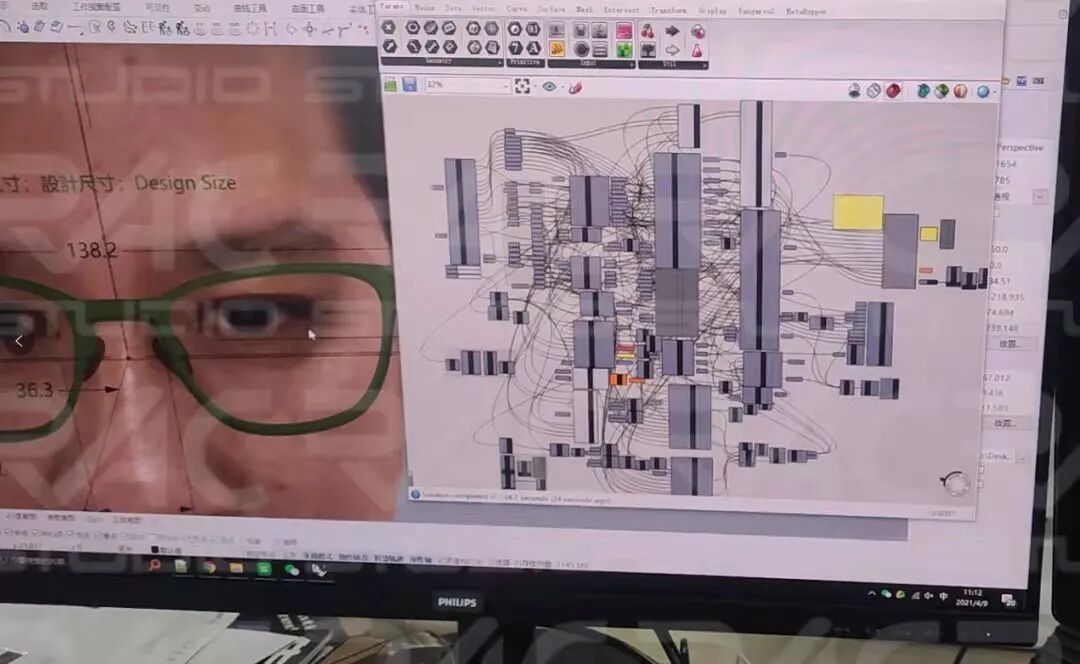Select the pink flask icon in Util

(x=697, y=51)
